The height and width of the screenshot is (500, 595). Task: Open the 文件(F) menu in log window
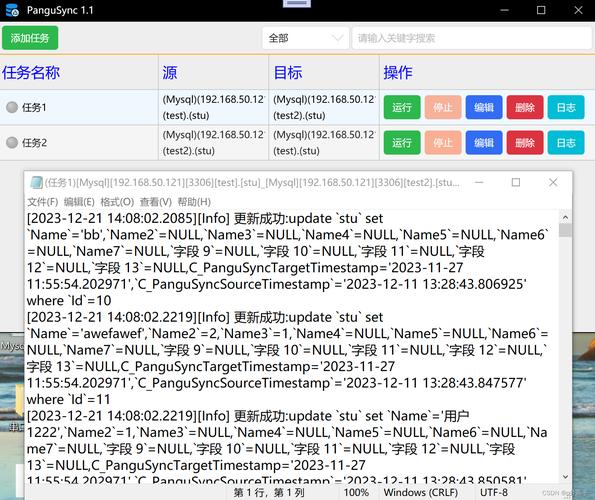42,202
